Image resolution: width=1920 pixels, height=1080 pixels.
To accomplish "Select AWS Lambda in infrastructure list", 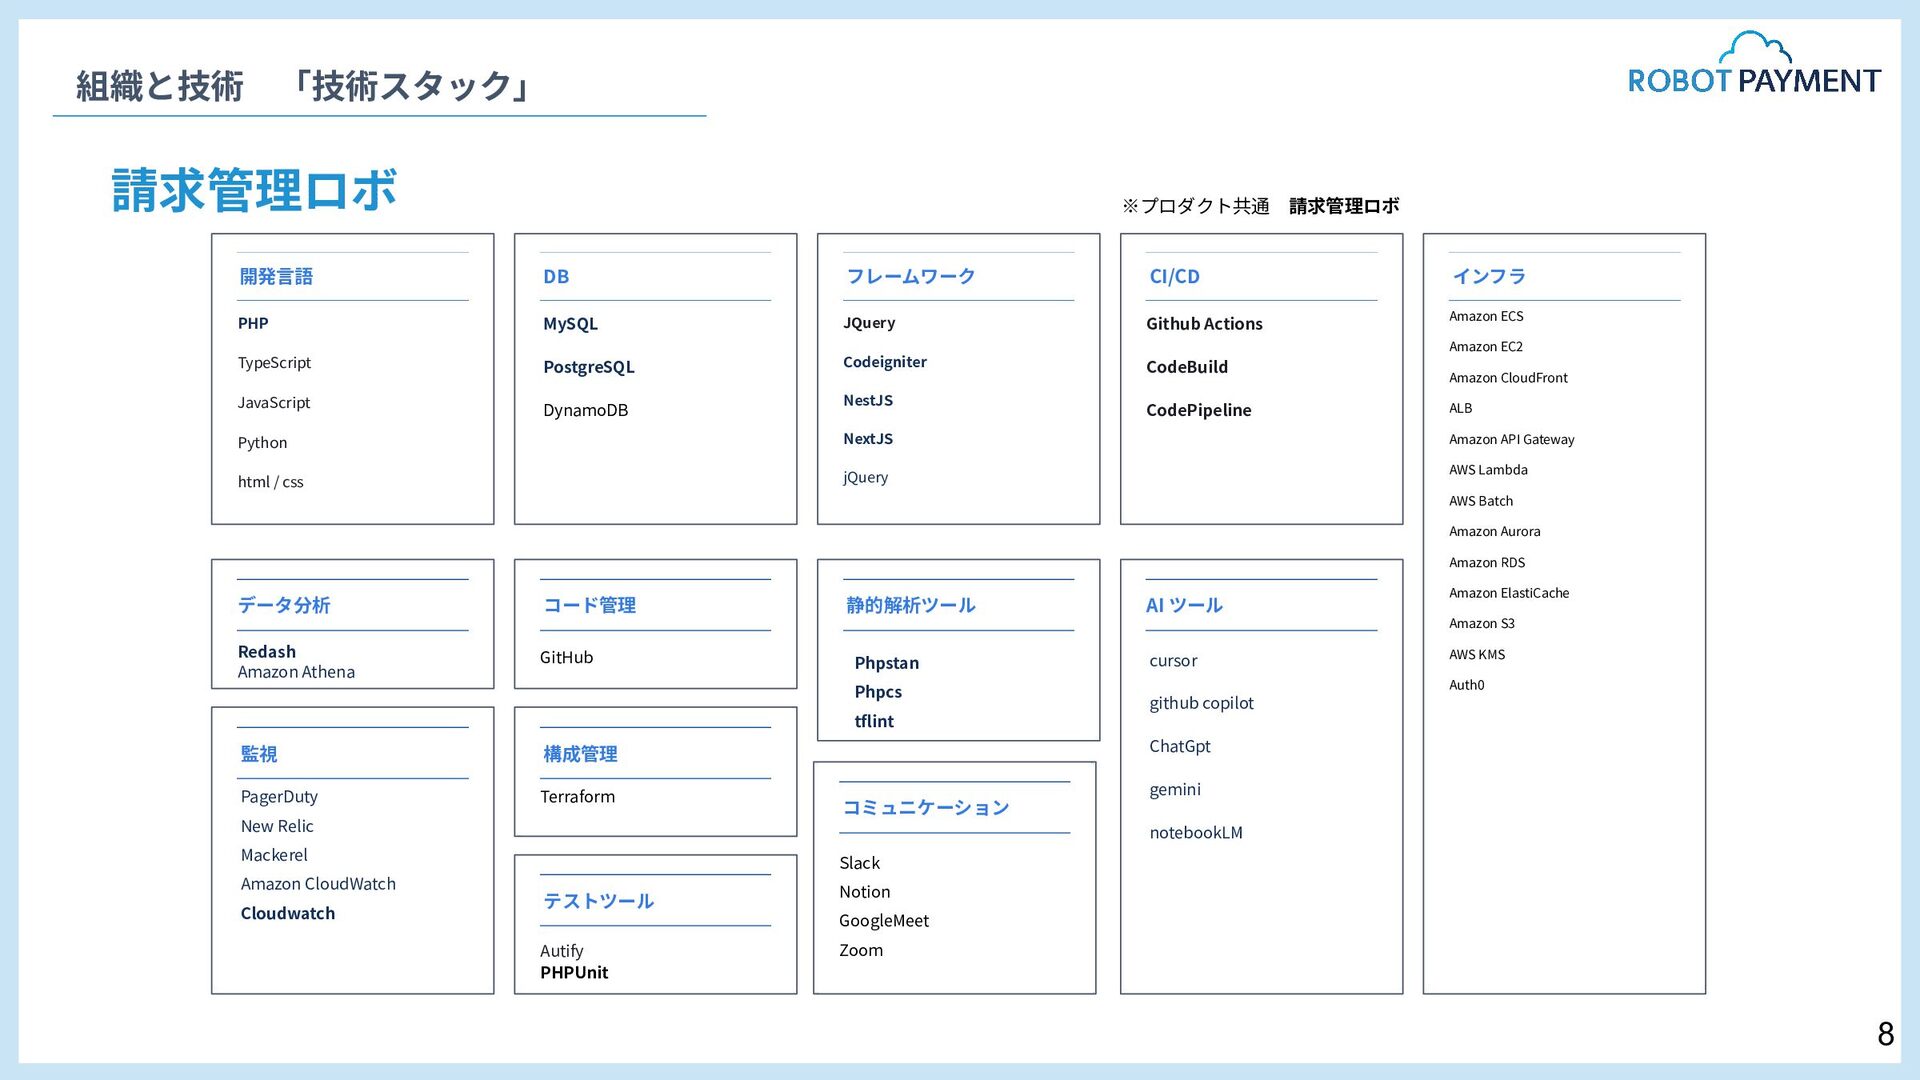I will pyautogui.click(x=1487, y=470).
